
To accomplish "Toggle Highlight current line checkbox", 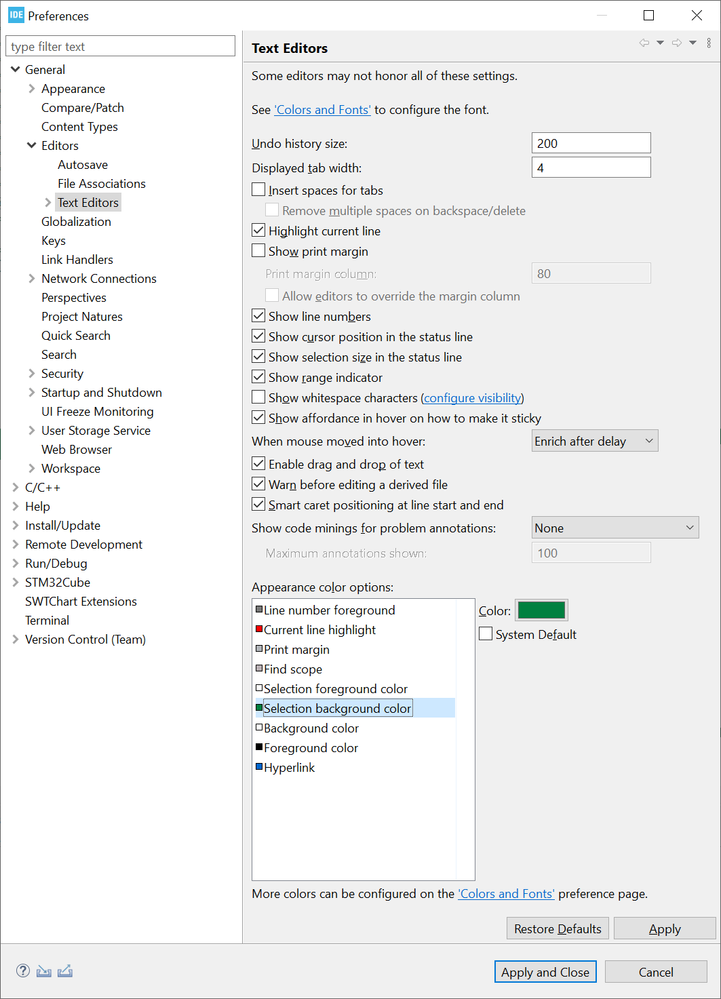I will point(259,231).
